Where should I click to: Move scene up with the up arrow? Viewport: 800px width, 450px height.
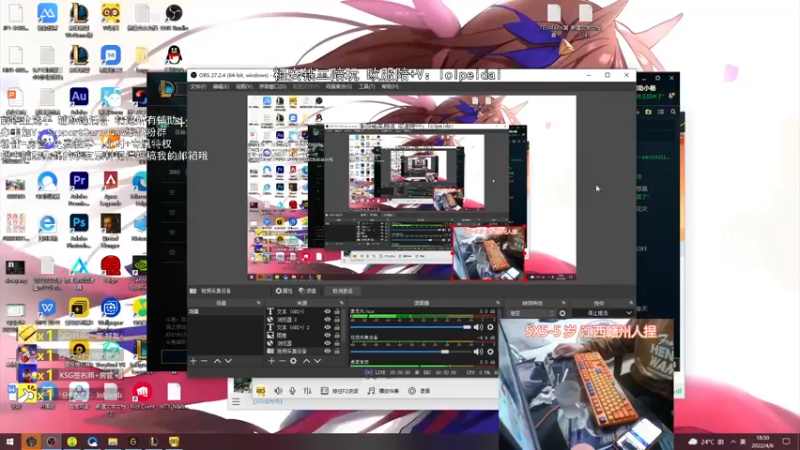point(217,361)
